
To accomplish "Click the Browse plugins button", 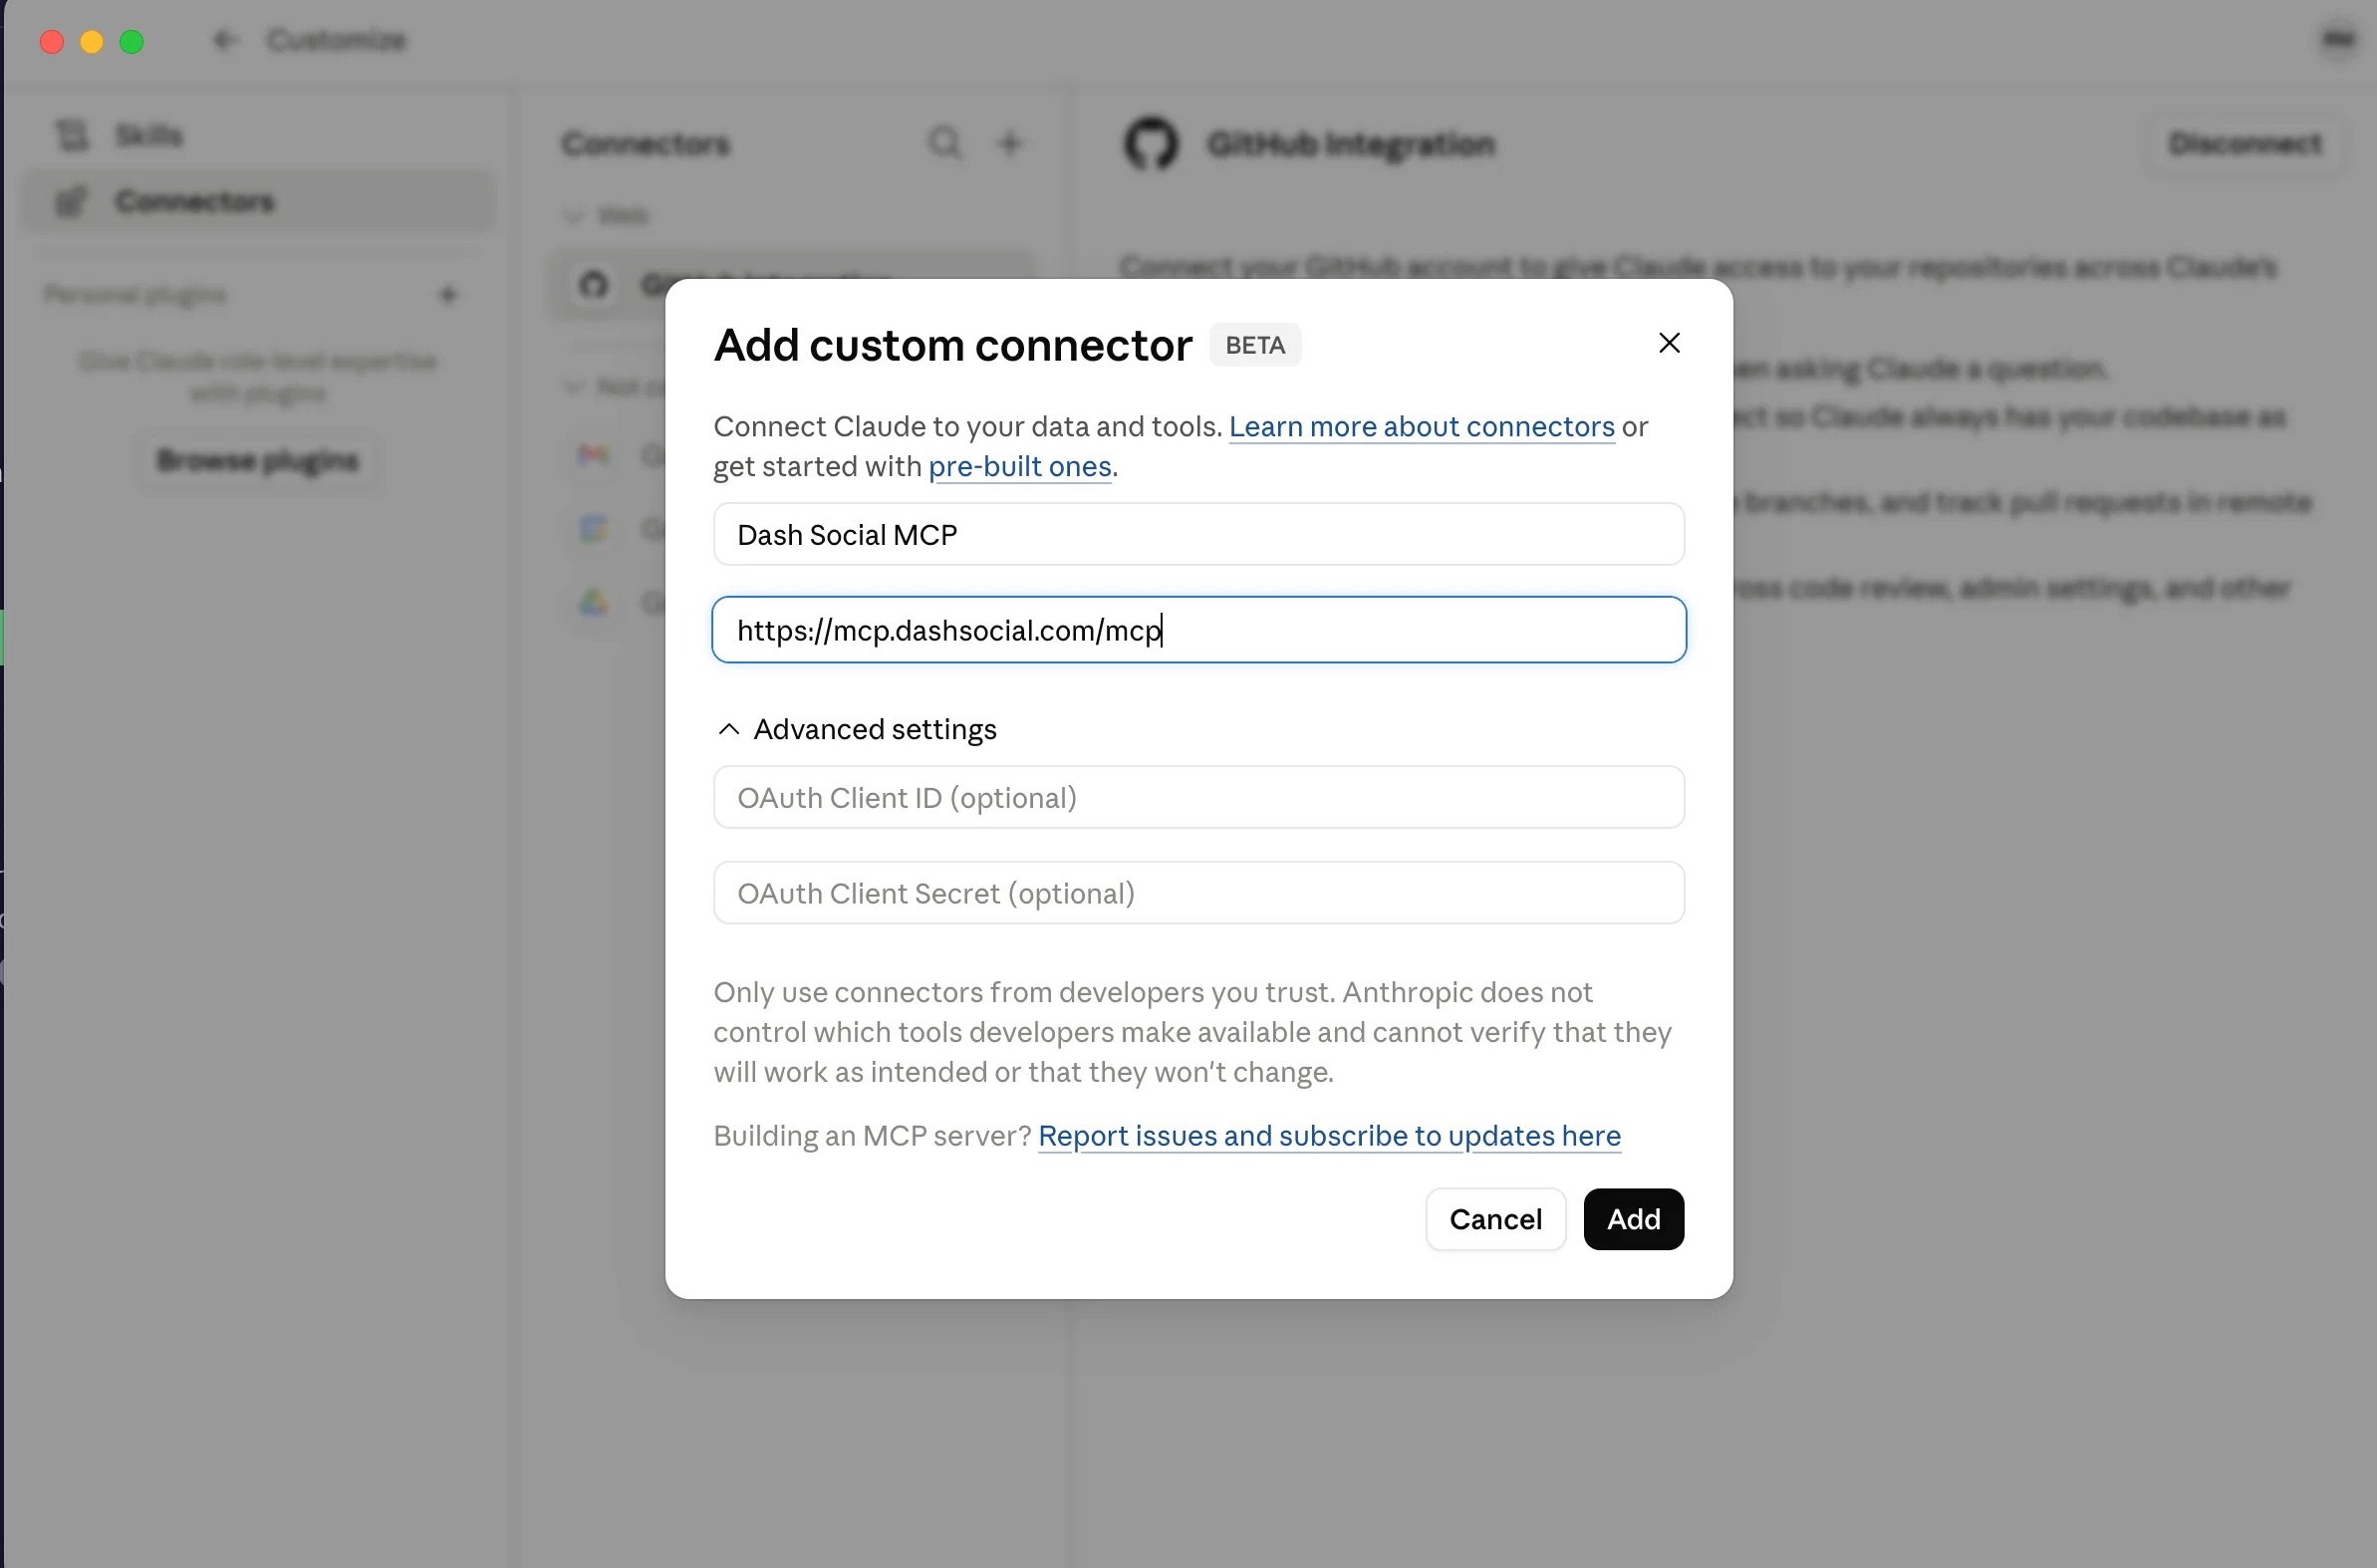I will 258,460.
